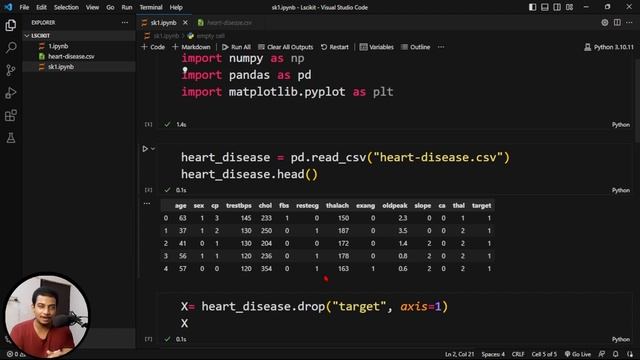Open notifications bell in status bar

click(x=616, y=354)
